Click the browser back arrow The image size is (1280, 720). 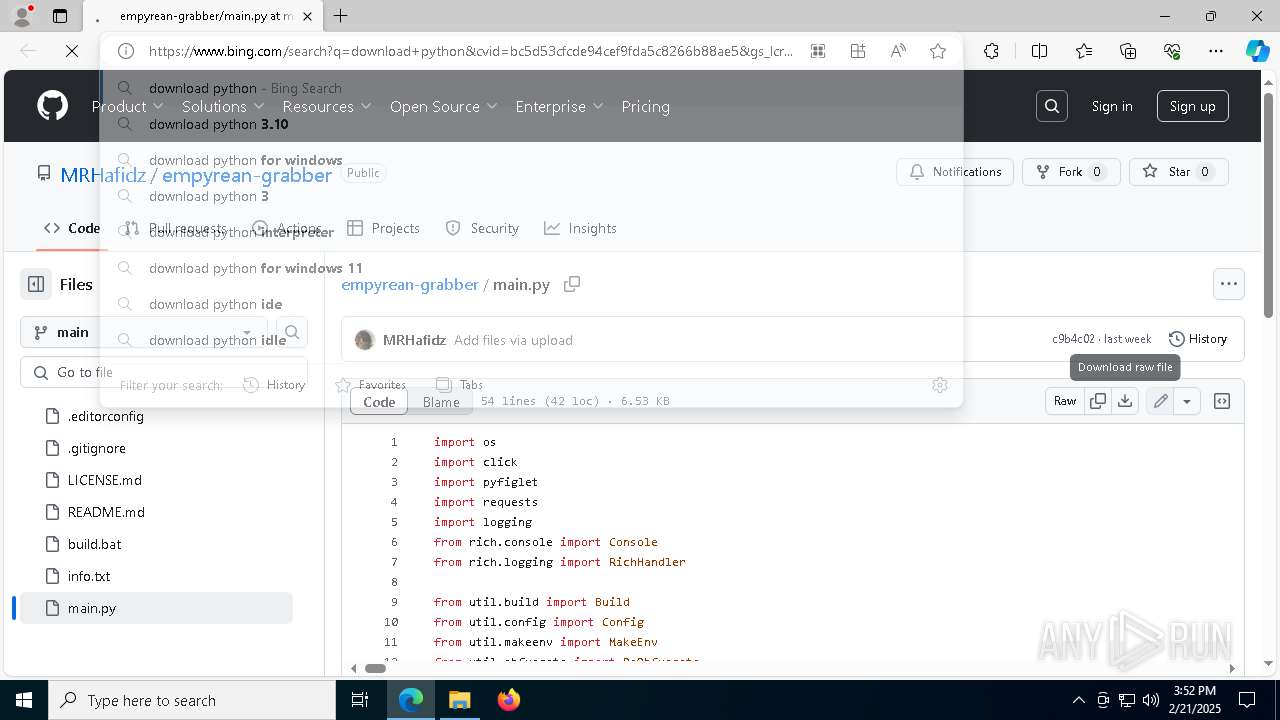point(28,51)
